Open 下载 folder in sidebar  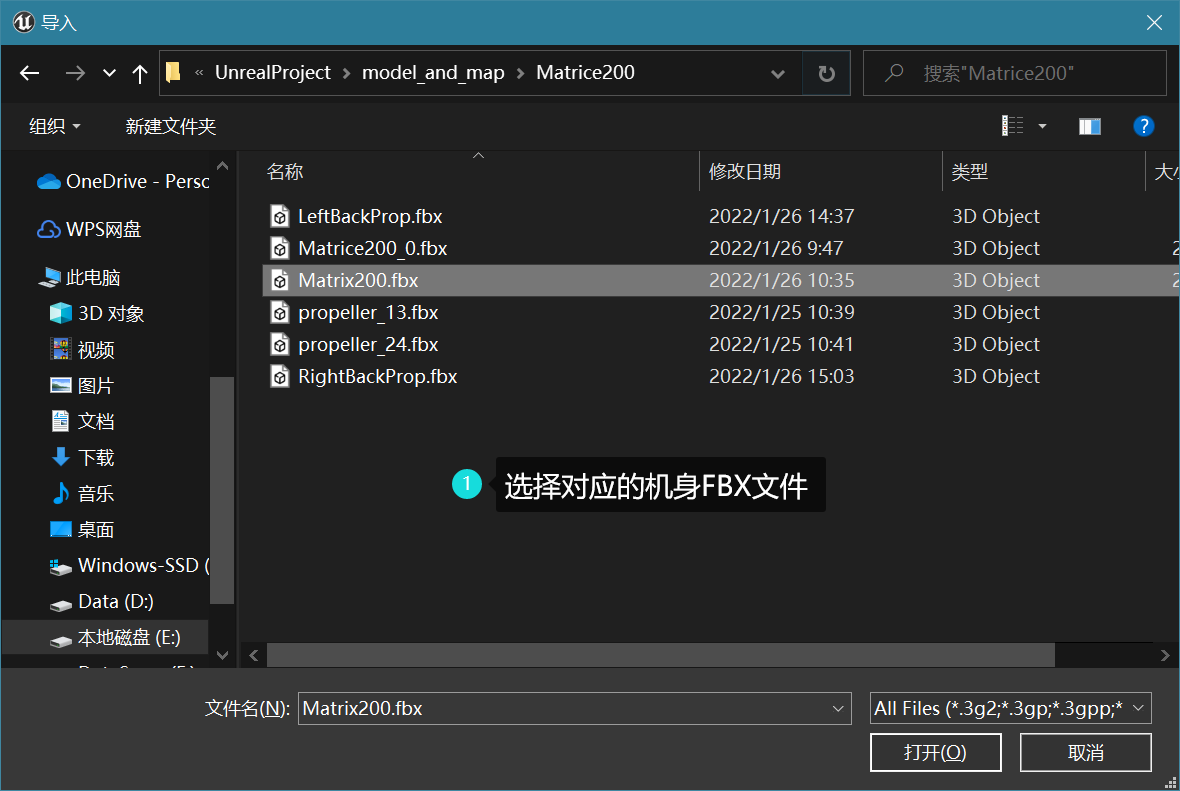coord(82,458)
